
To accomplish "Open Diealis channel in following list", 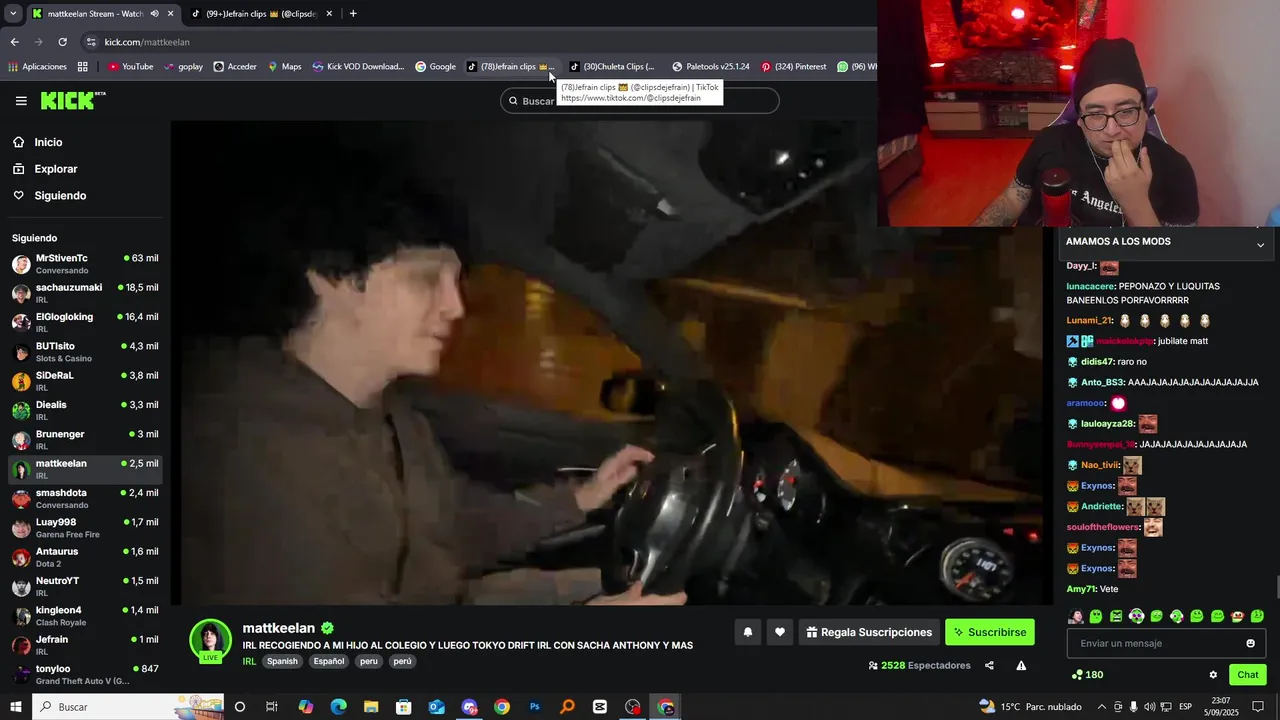I will point(85,410).
